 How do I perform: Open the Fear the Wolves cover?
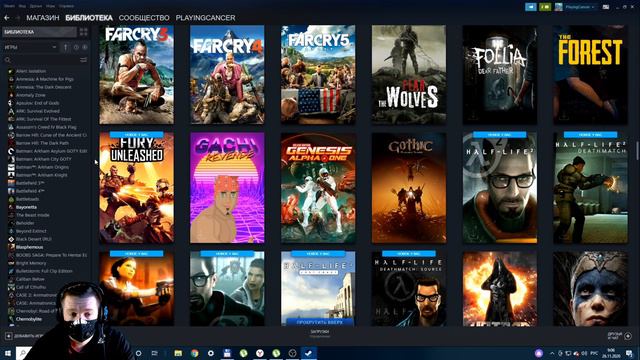tap(409, 75)
